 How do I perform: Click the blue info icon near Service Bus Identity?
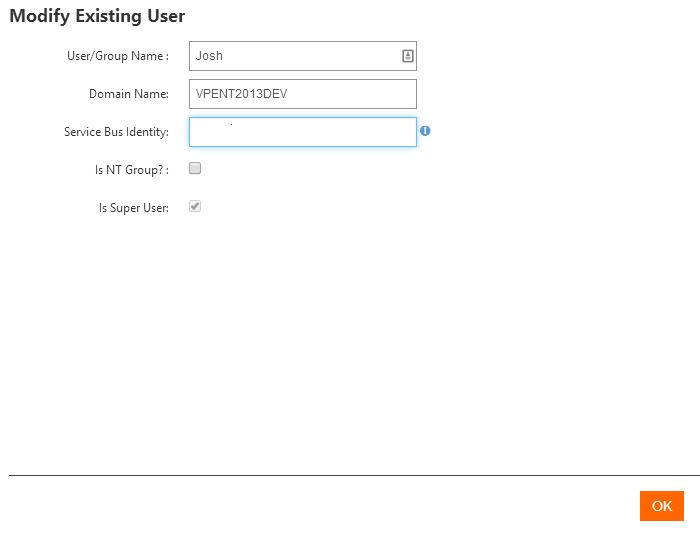425,131
